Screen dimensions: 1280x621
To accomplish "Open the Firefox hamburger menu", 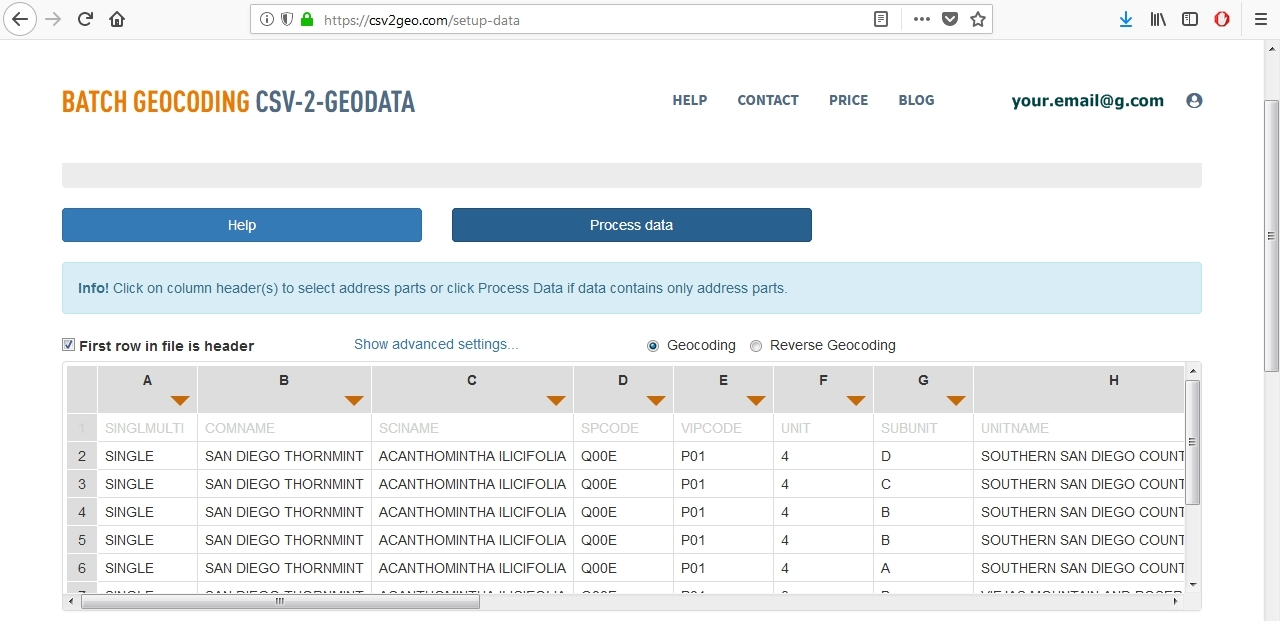I will pos(1260,19).
